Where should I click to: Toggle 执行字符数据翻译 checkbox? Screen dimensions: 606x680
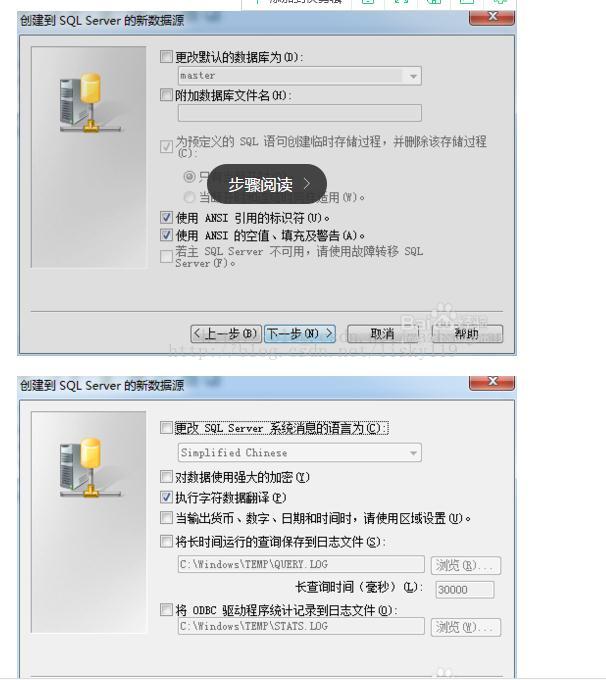click(166, 497)
